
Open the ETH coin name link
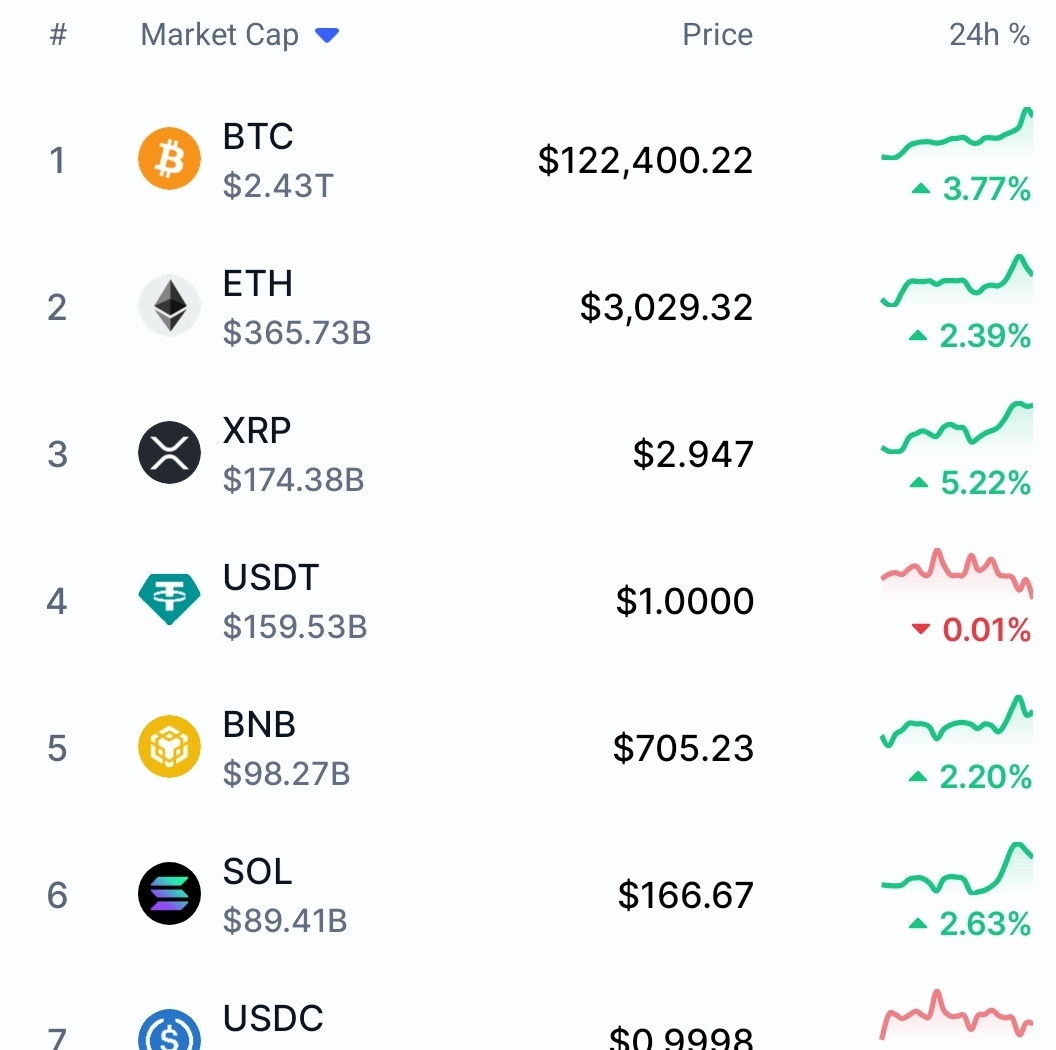pos(258,283)
